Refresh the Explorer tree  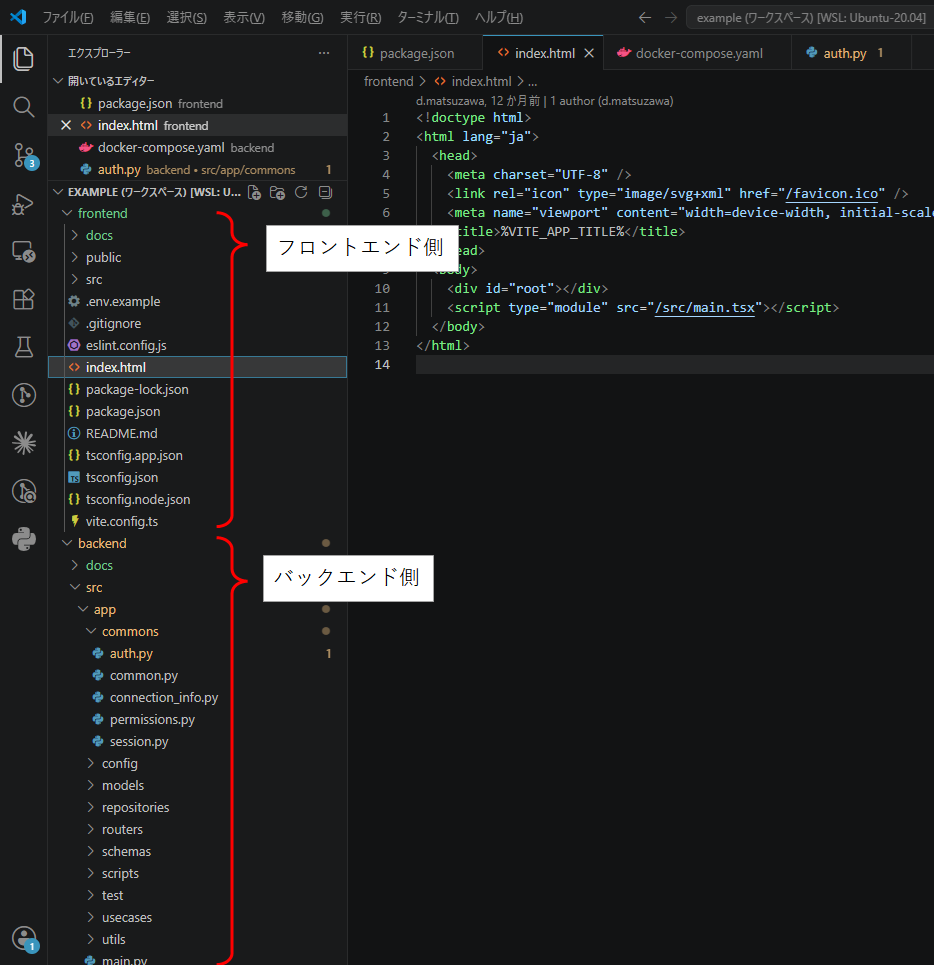[301, 193]
